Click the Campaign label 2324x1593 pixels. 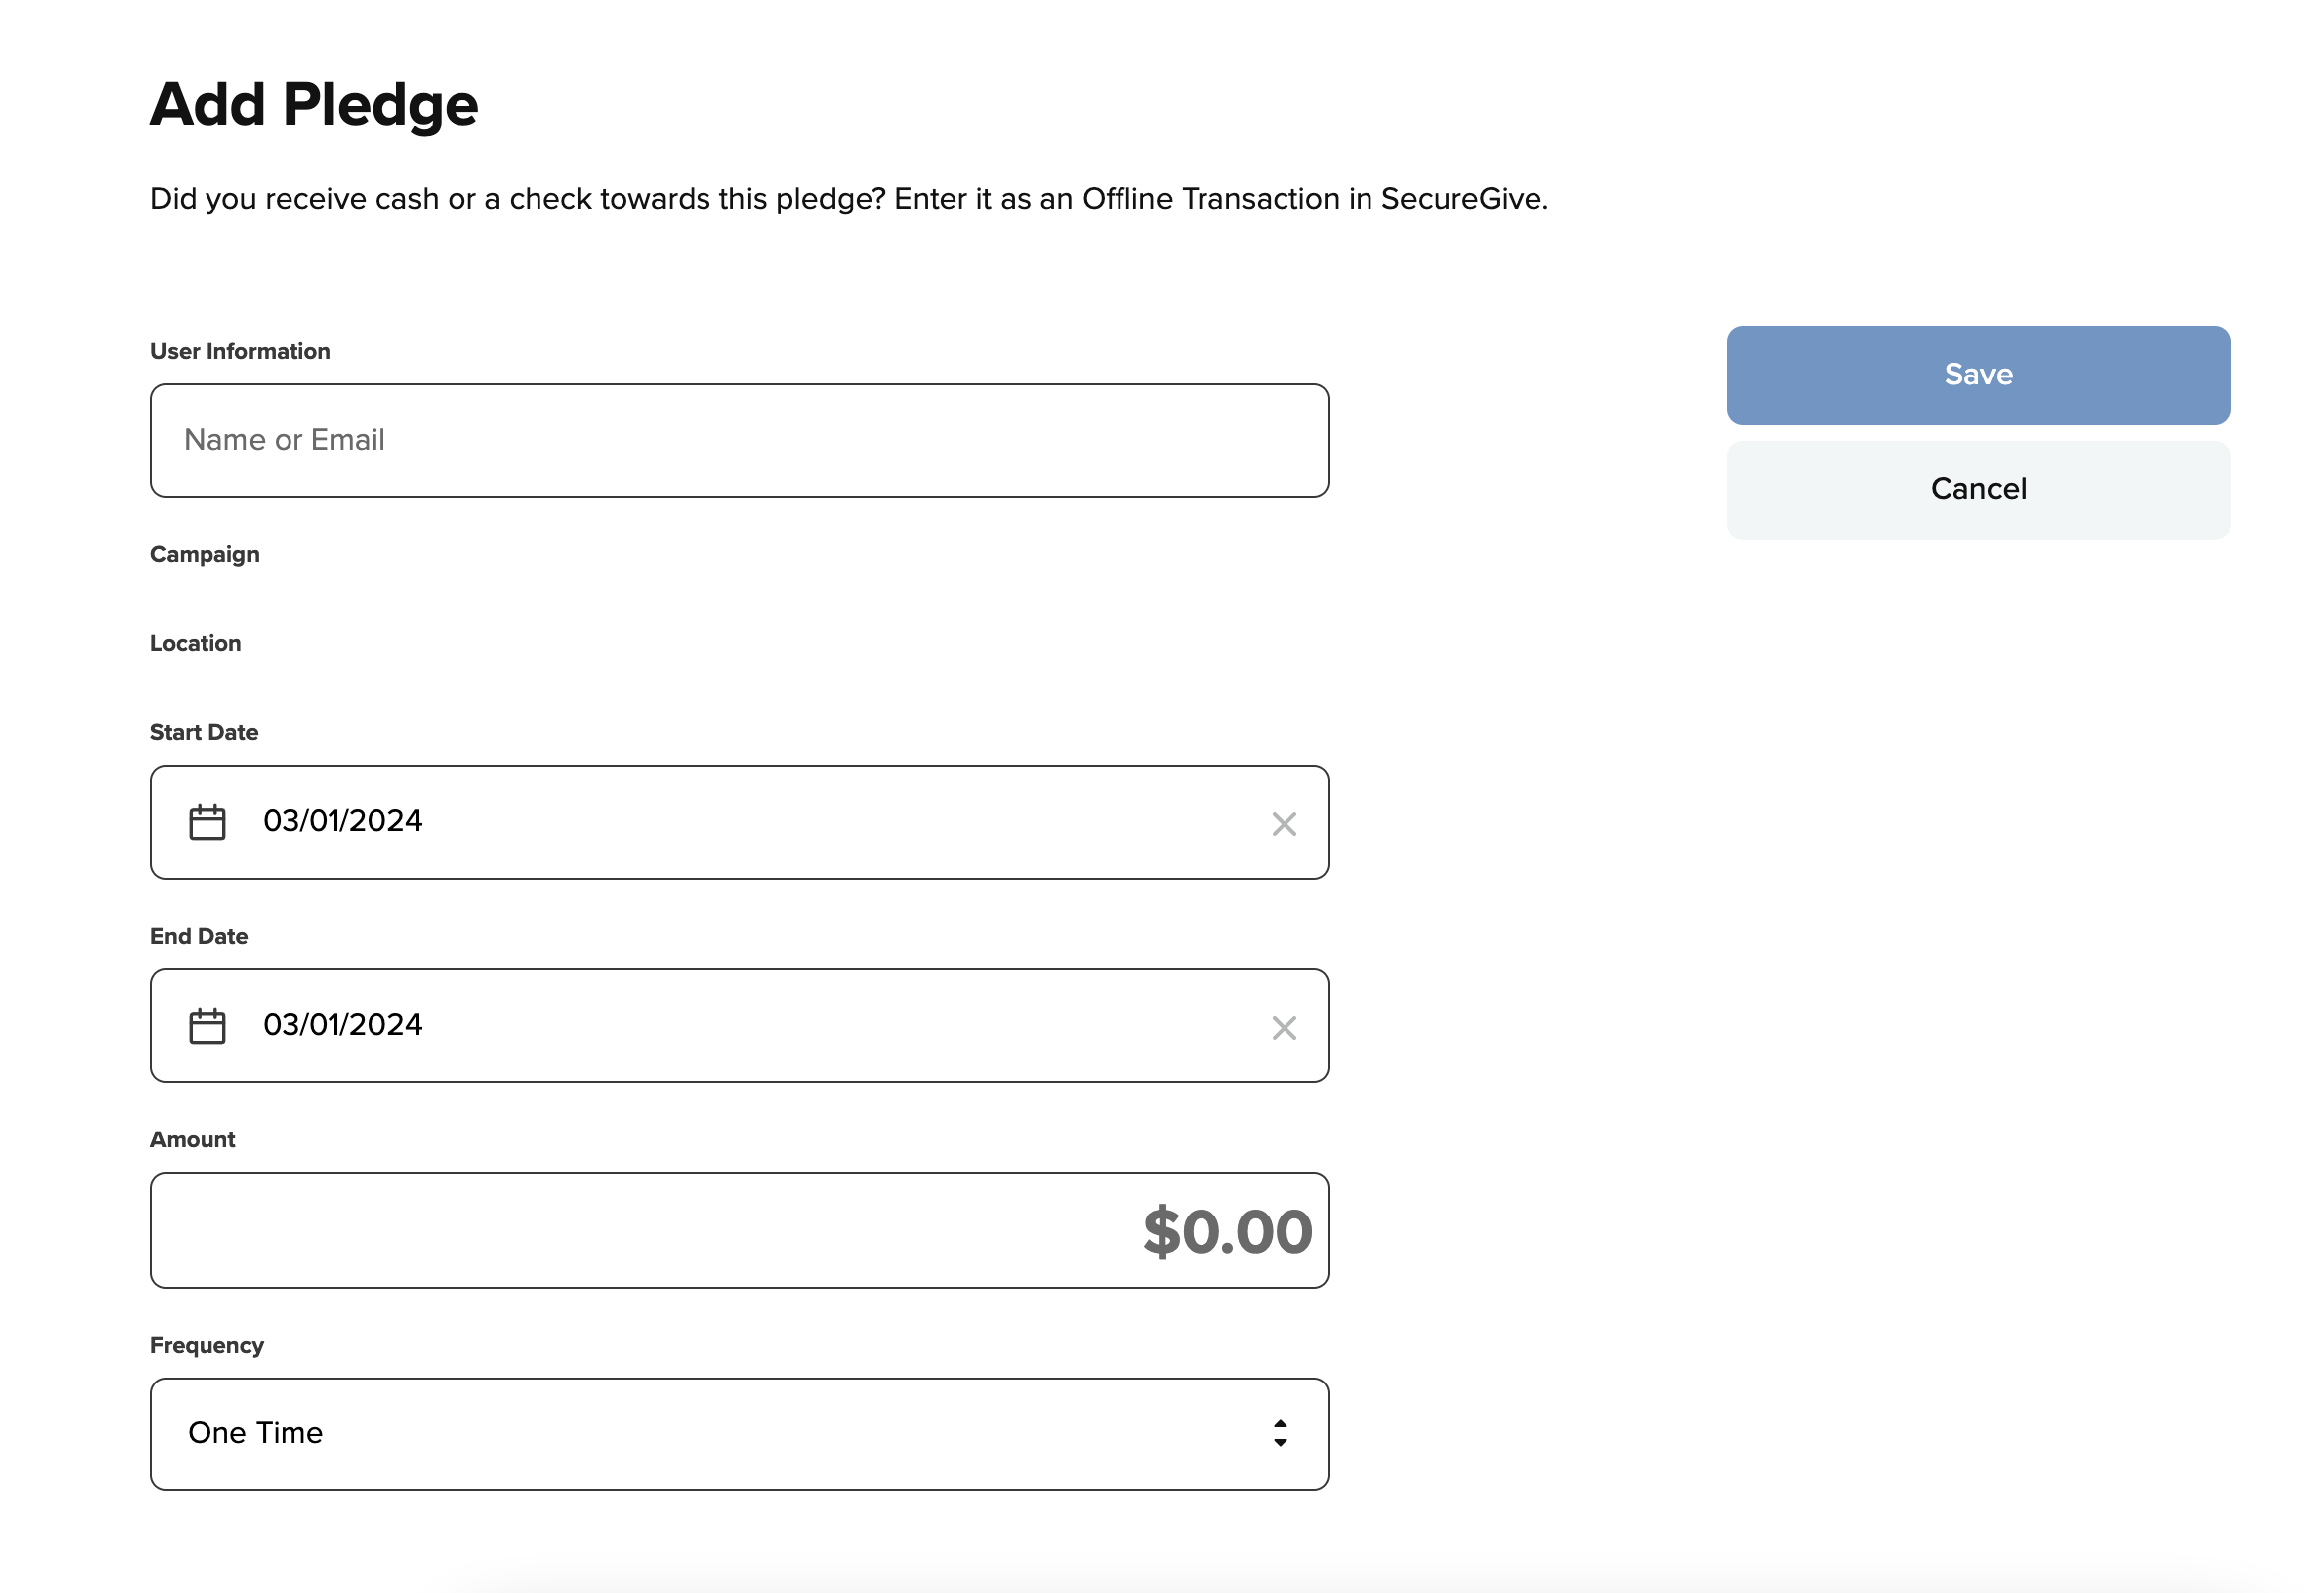click(x=204, y=555)
